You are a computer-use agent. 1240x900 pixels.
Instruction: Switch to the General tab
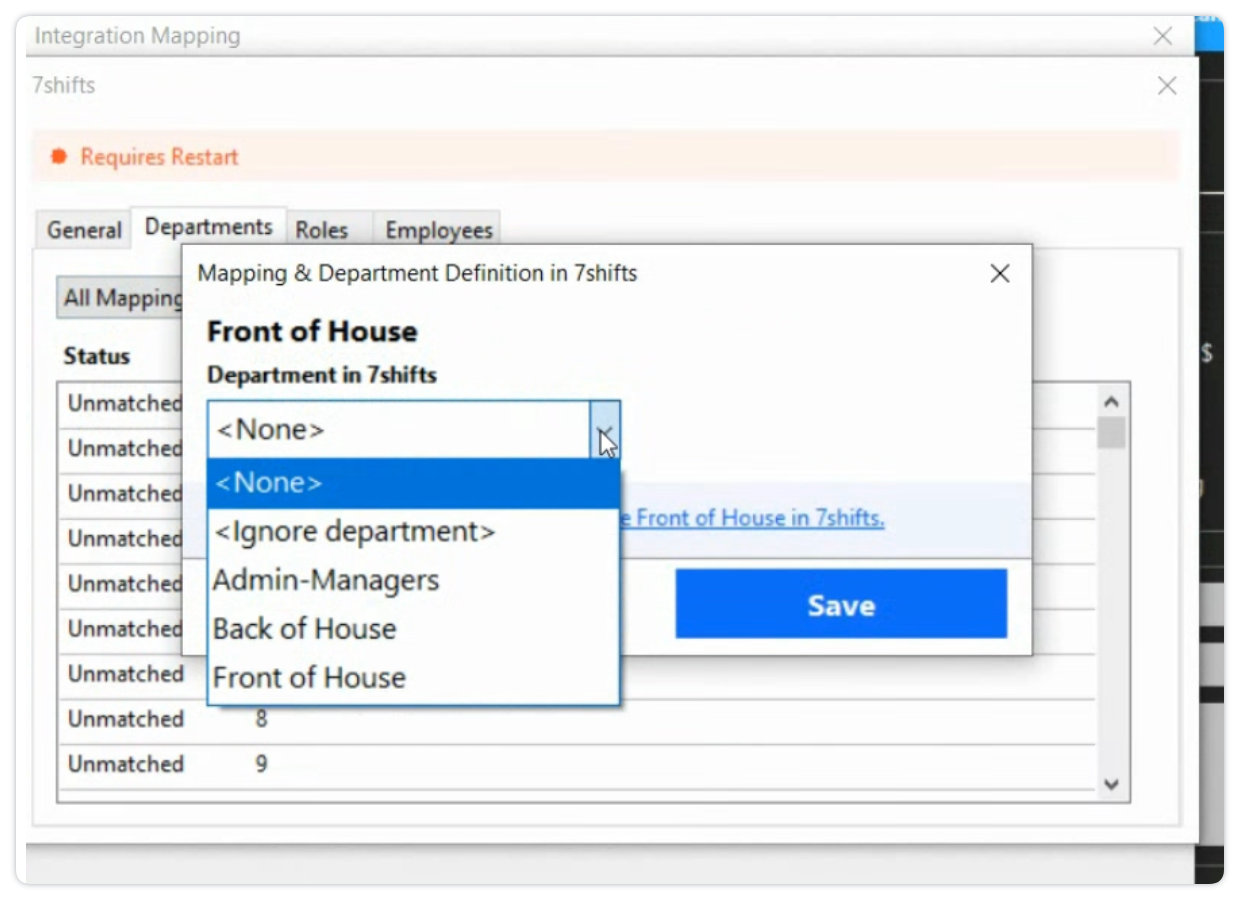(x=84, y=230)
